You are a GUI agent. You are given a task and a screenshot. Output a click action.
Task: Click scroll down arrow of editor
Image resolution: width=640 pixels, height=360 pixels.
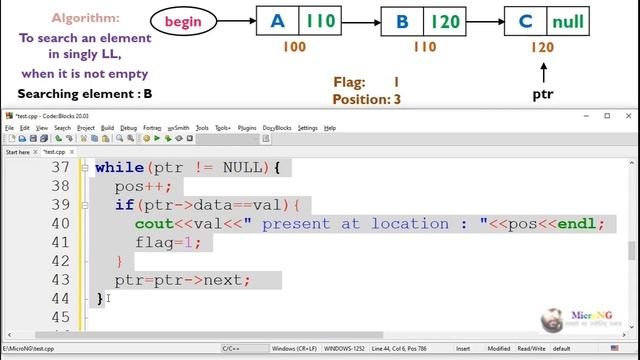coord(631,327)
